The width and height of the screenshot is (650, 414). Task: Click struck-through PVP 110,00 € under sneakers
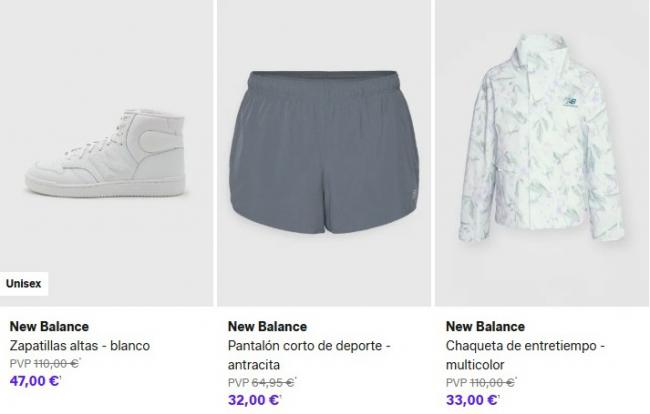45,363
